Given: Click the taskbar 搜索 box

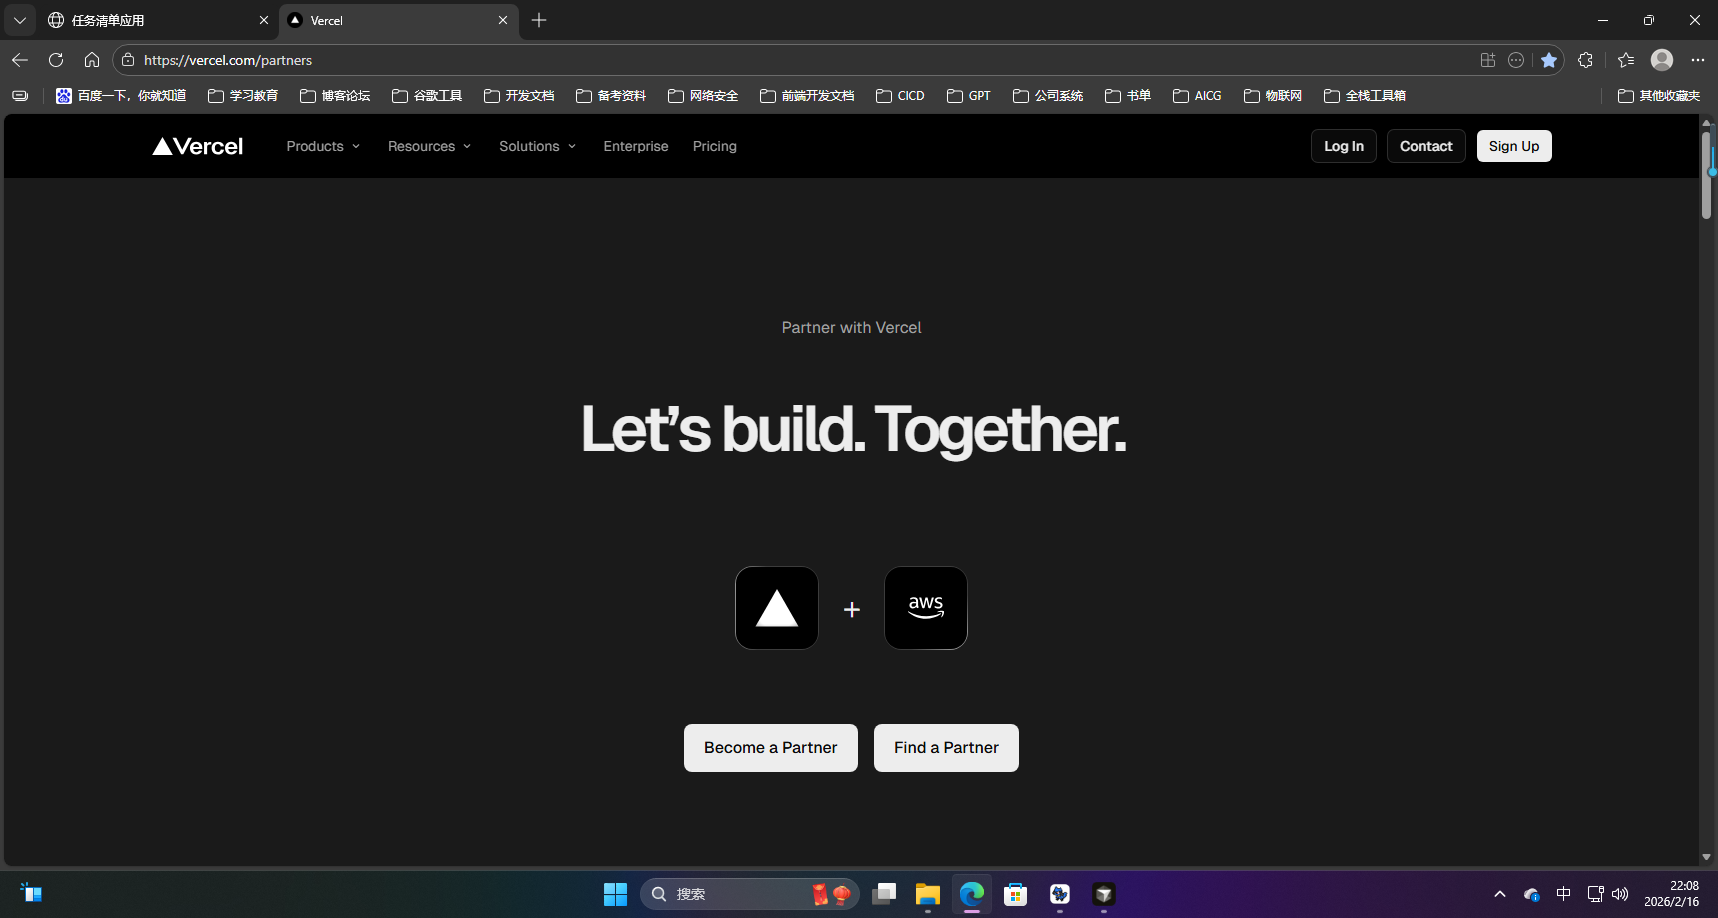Looking at the screenshot, I should click(748, 894).
